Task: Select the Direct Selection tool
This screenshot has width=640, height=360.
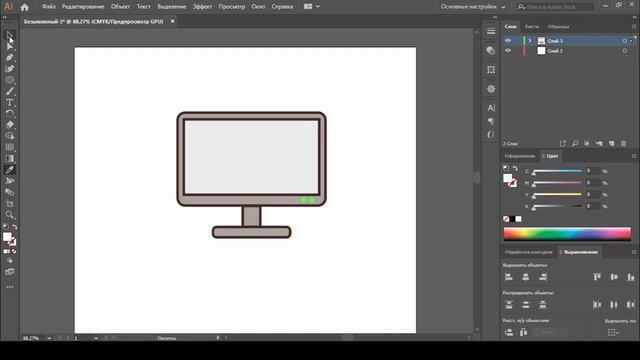Action: pyautogui.click(x=9, y=46)
